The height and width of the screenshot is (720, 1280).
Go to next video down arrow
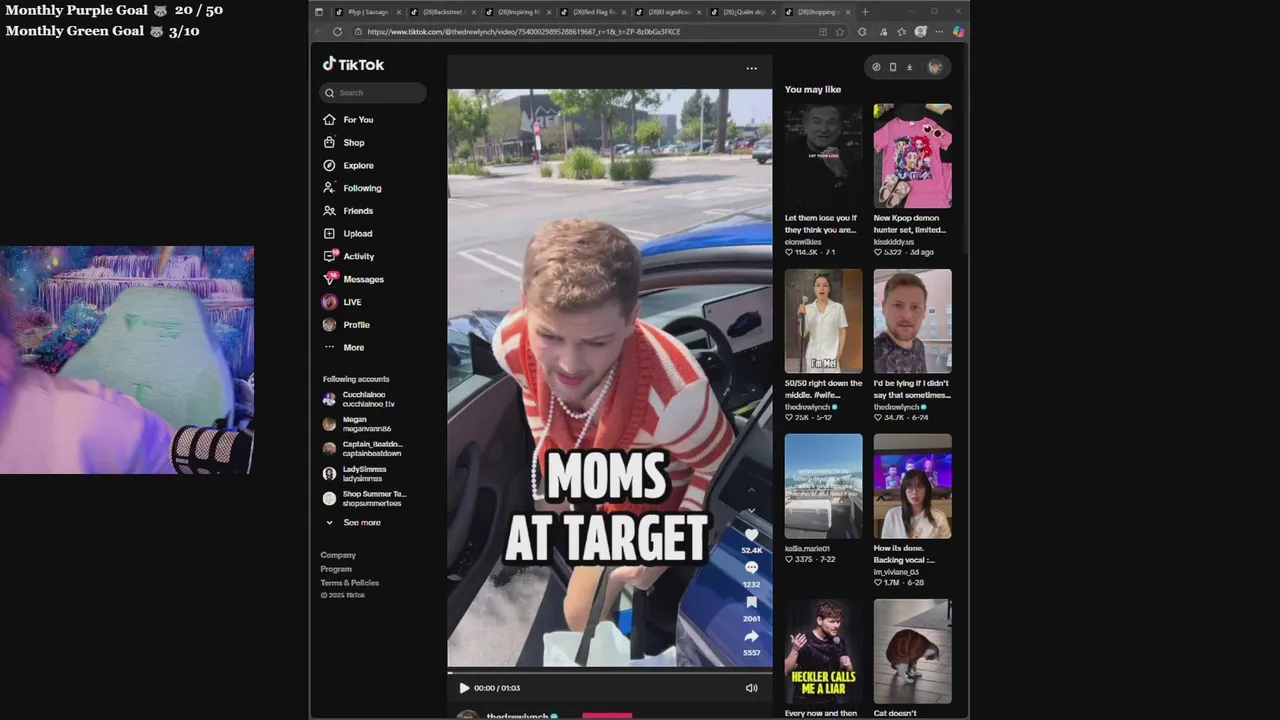click(752, 510)
